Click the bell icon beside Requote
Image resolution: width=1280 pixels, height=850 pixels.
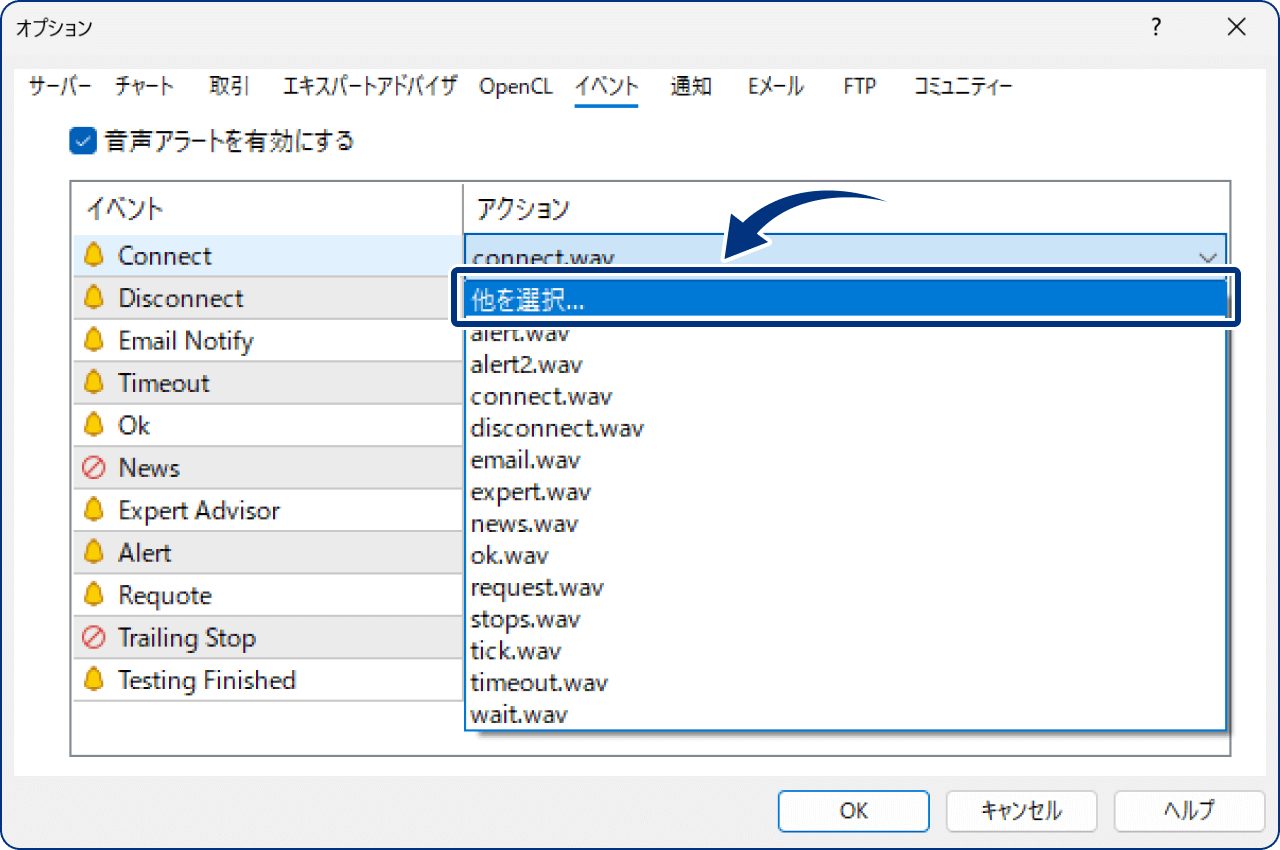click(x=93, y=595)
